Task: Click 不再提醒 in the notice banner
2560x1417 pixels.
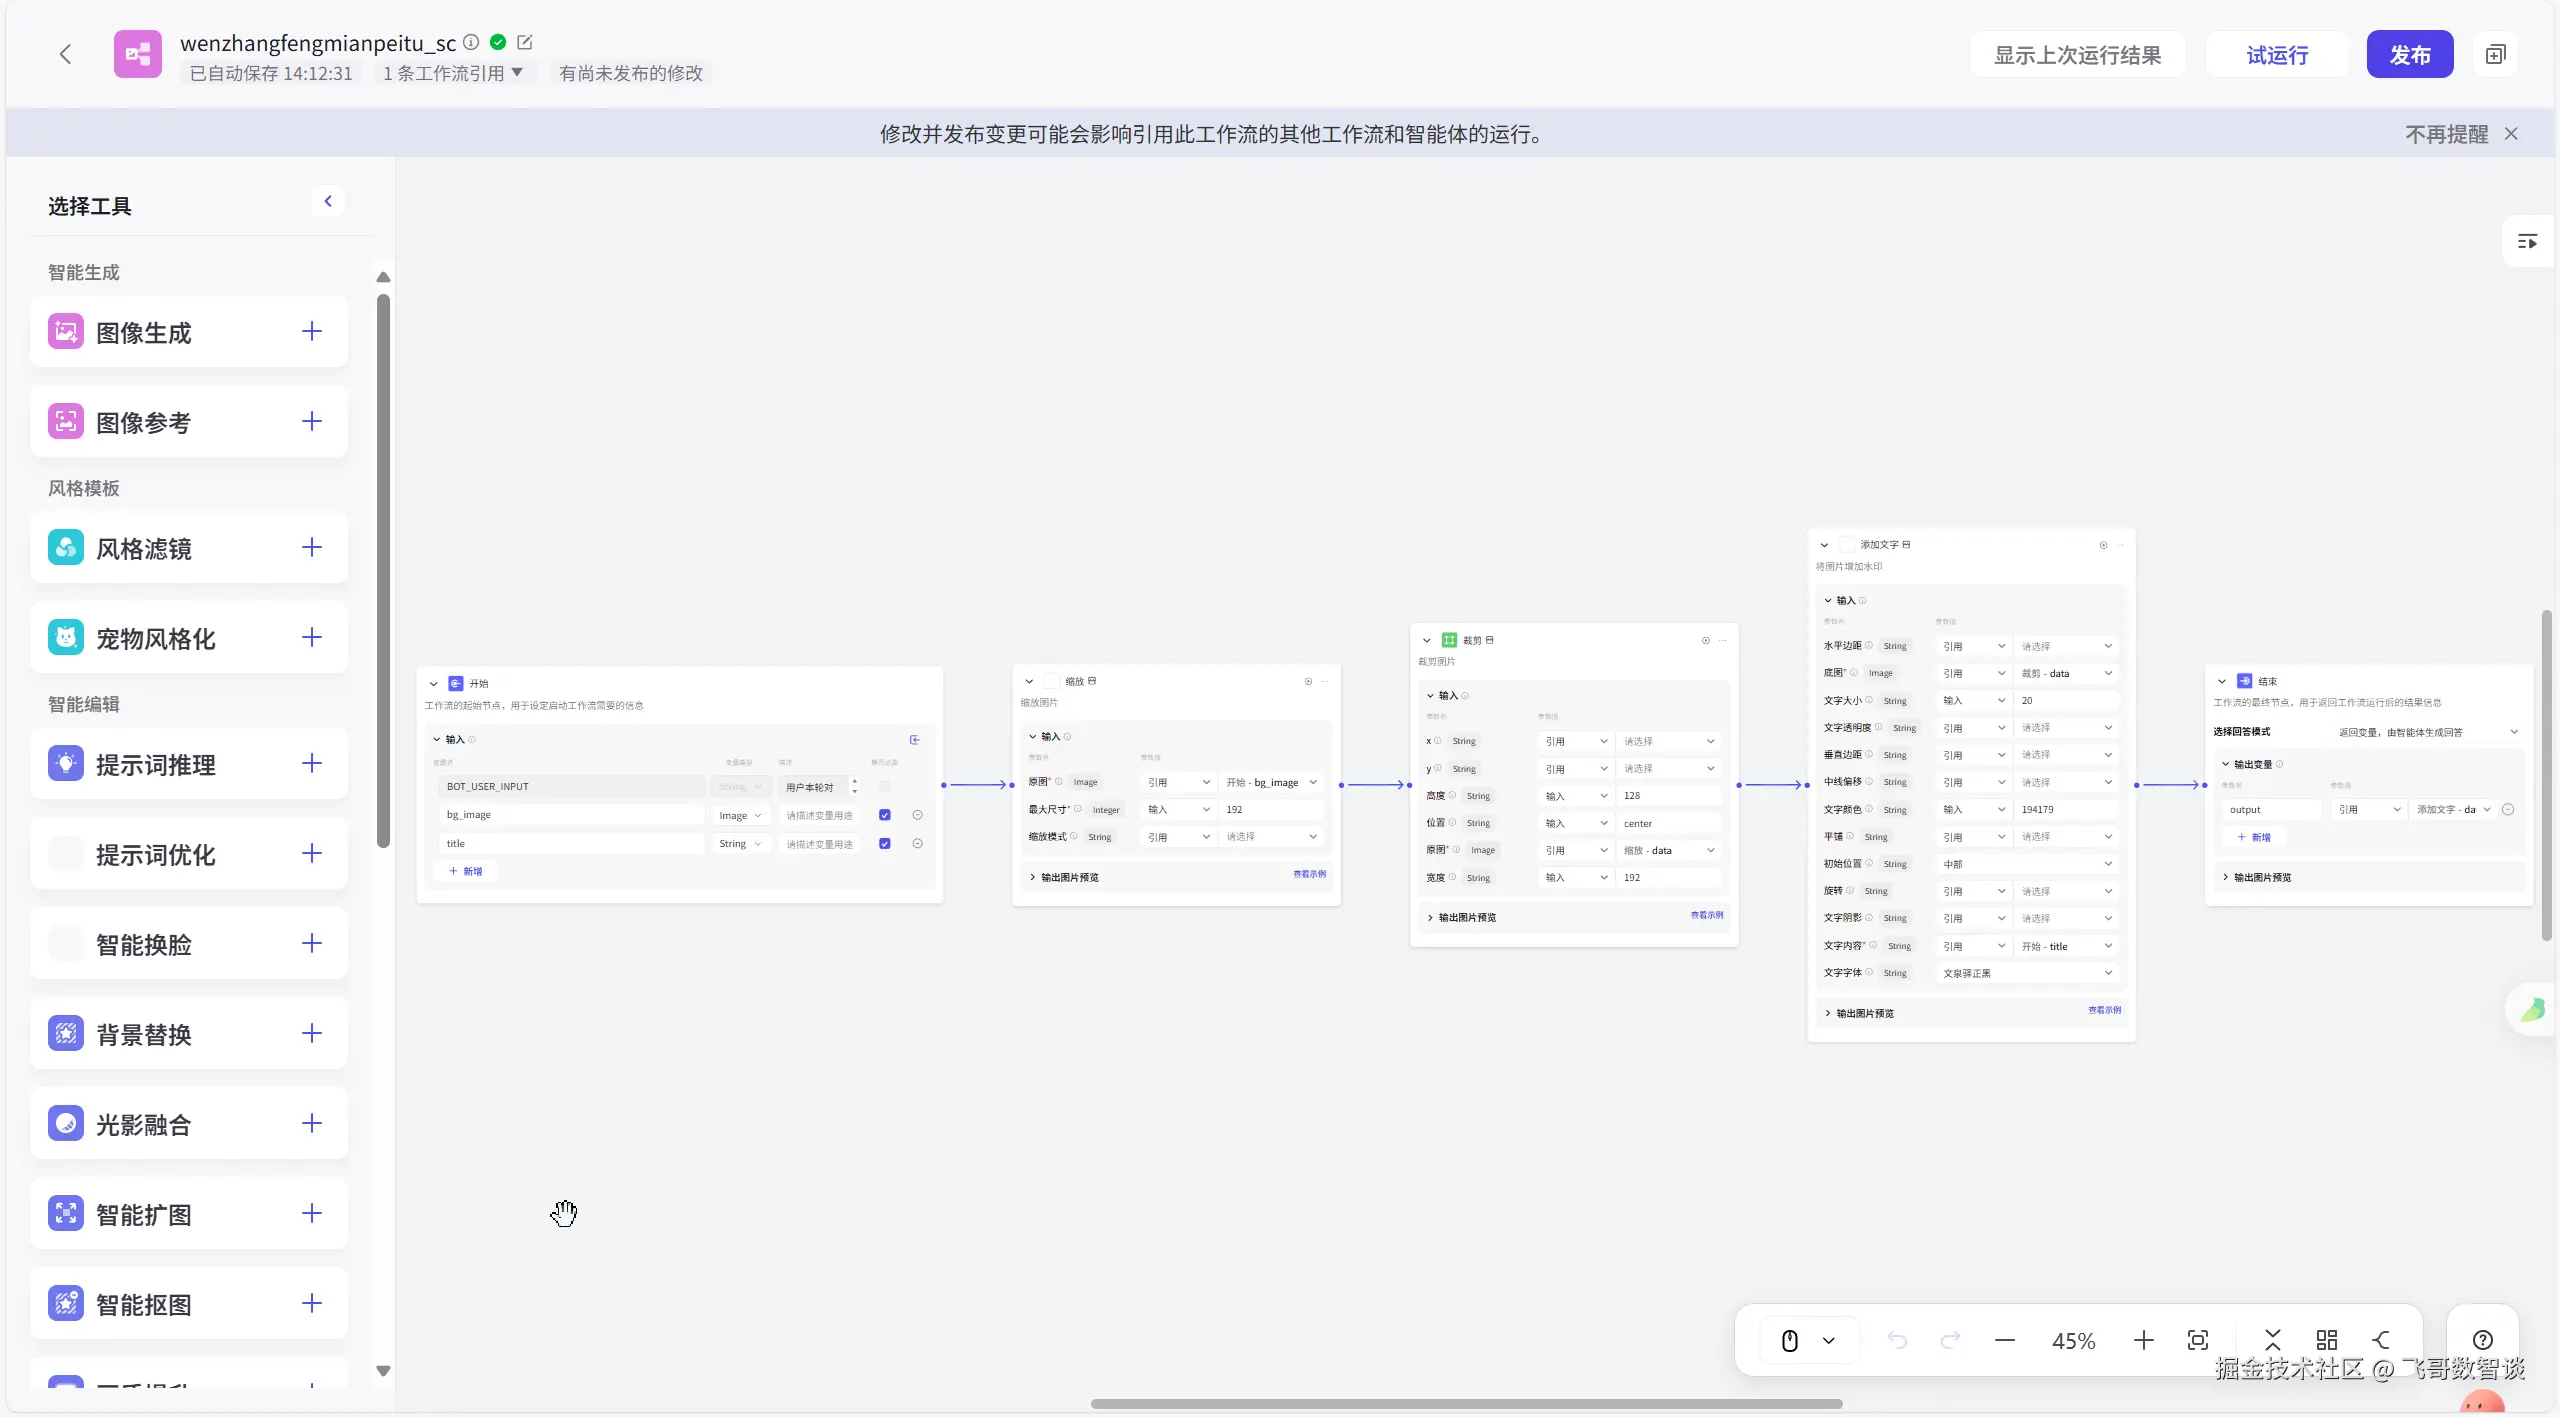Action: (2446, 134)
